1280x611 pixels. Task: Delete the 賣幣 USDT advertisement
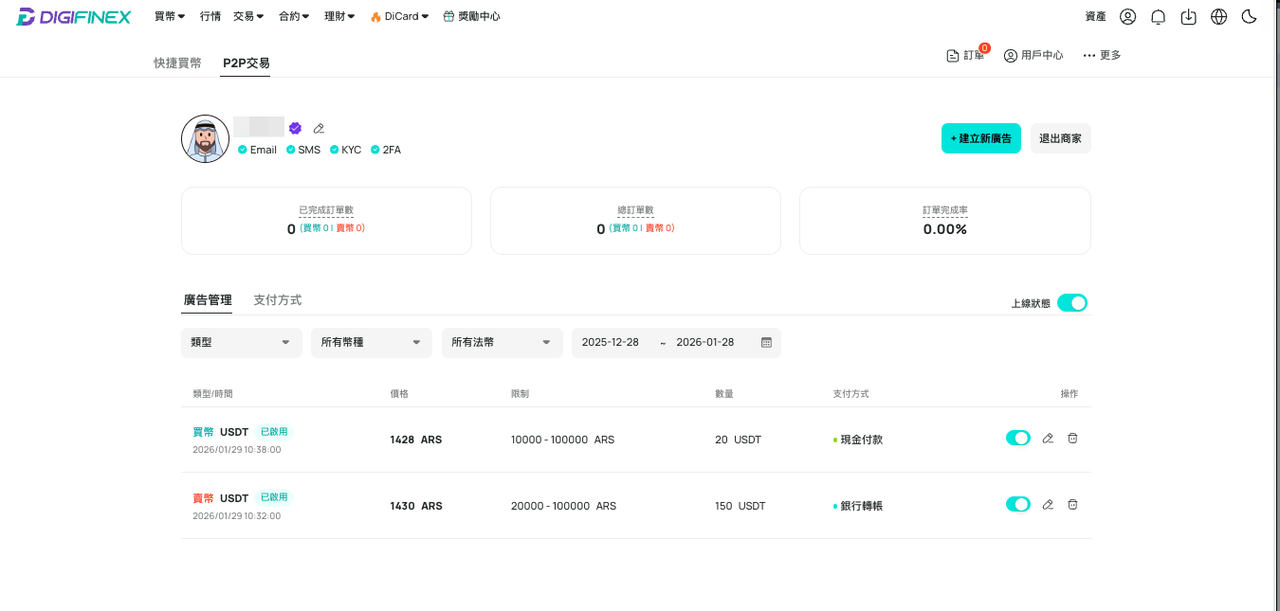(1072, 504)
